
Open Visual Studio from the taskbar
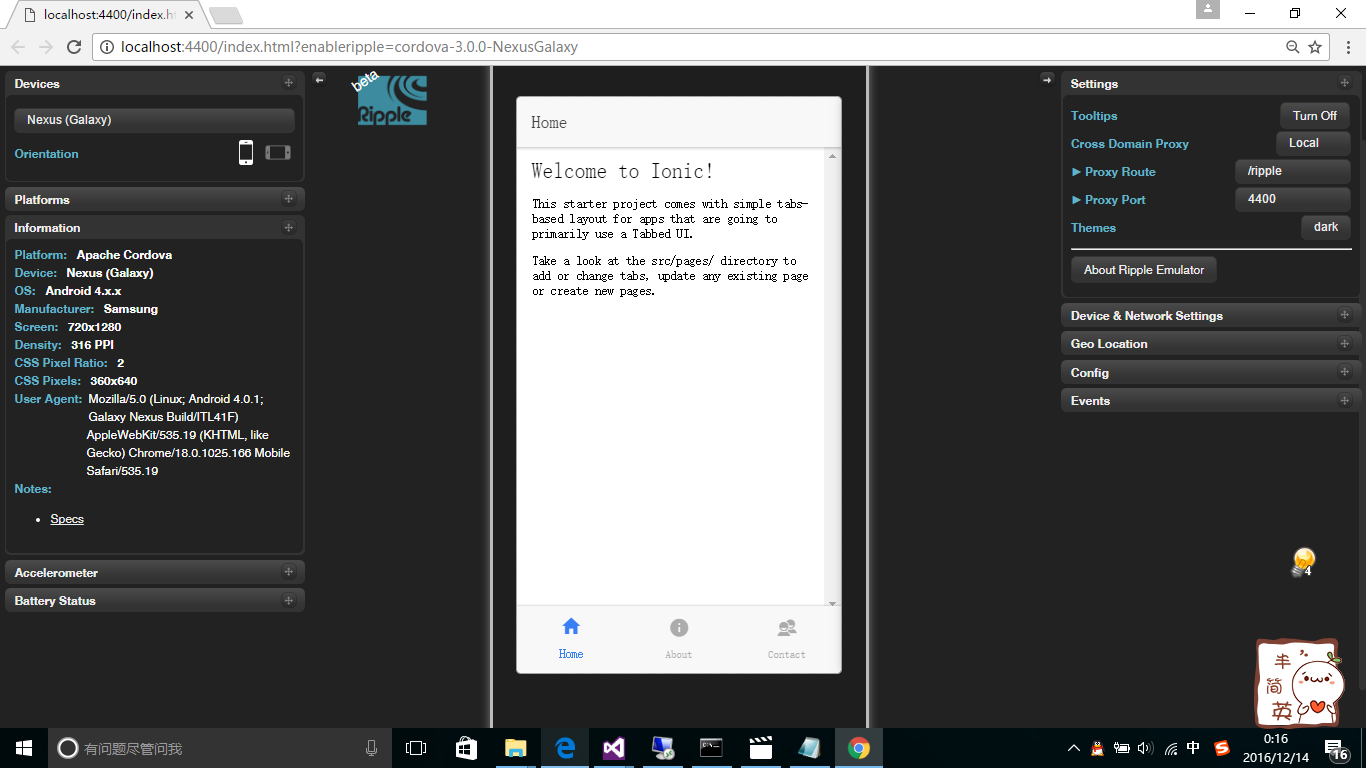pos(614,748)
